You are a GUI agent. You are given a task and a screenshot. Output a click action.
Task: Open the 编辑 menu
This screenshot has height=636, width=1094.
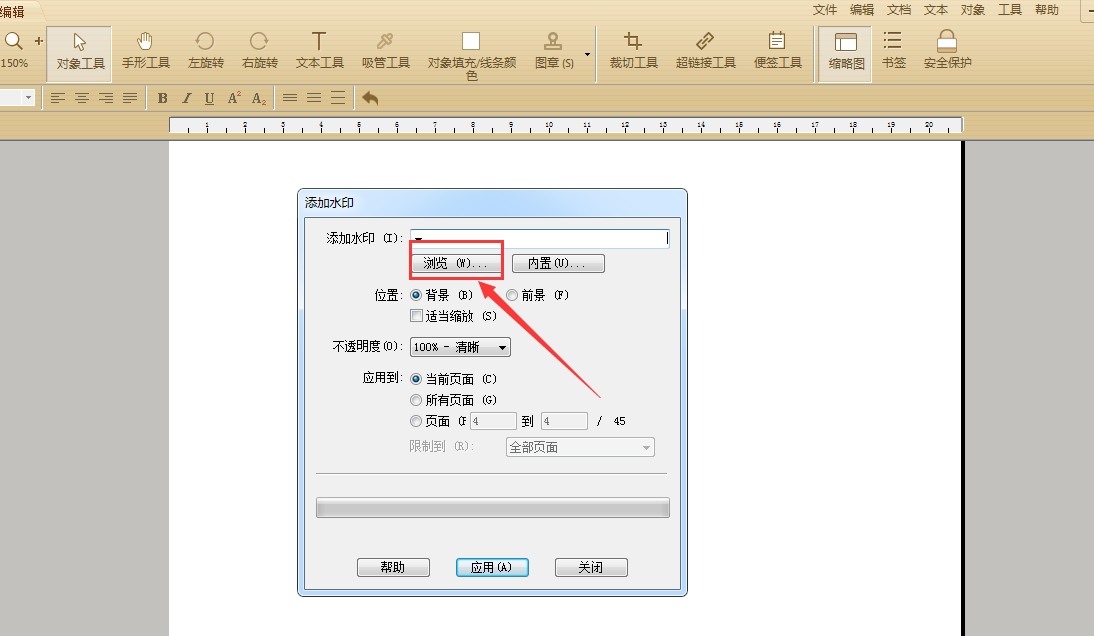[862, 10]
